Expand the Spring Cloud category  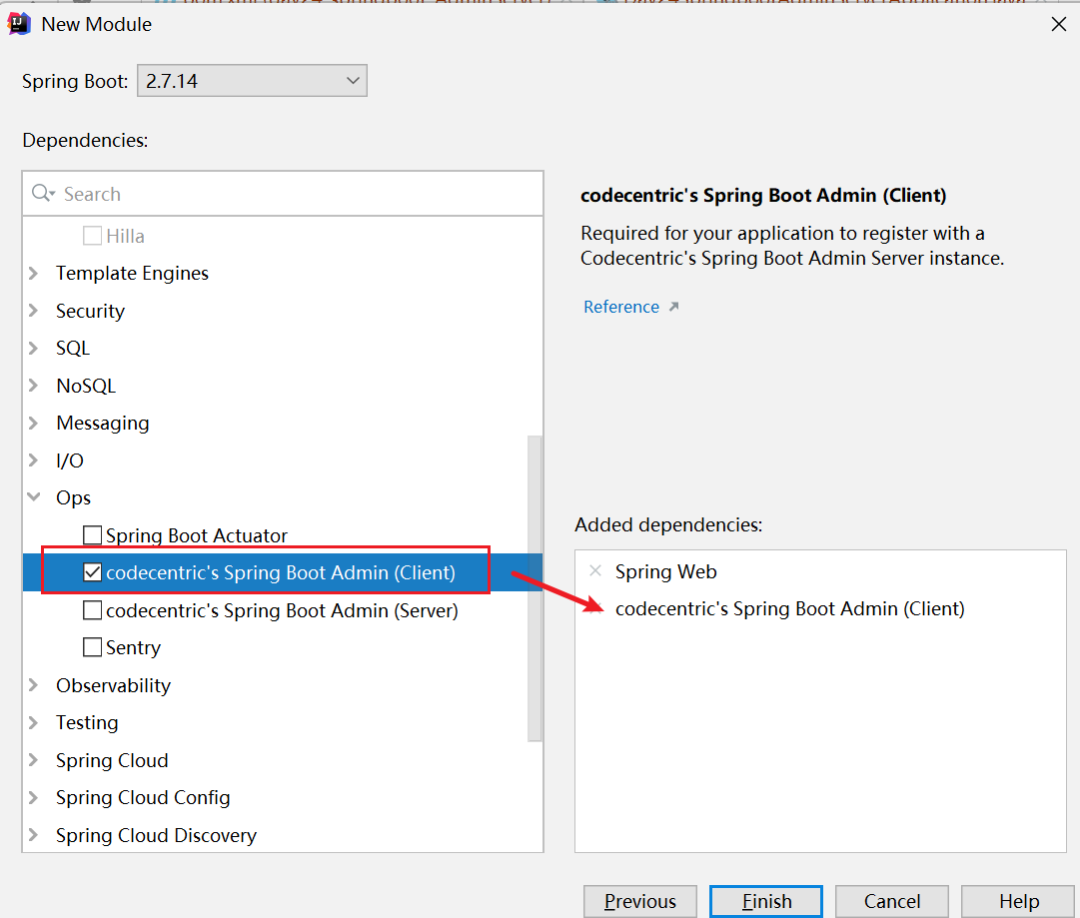click(34, 760)
